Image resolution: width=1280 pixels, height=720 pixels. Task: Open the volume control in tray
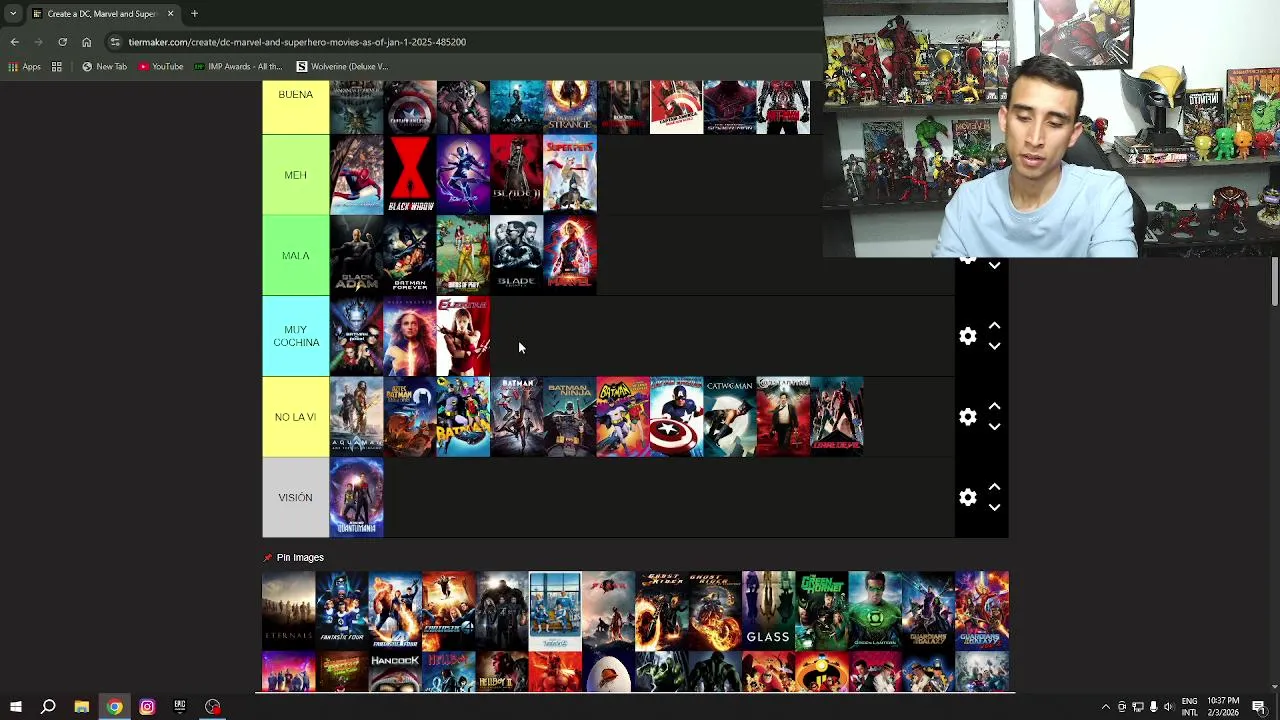pos(1168,707)
